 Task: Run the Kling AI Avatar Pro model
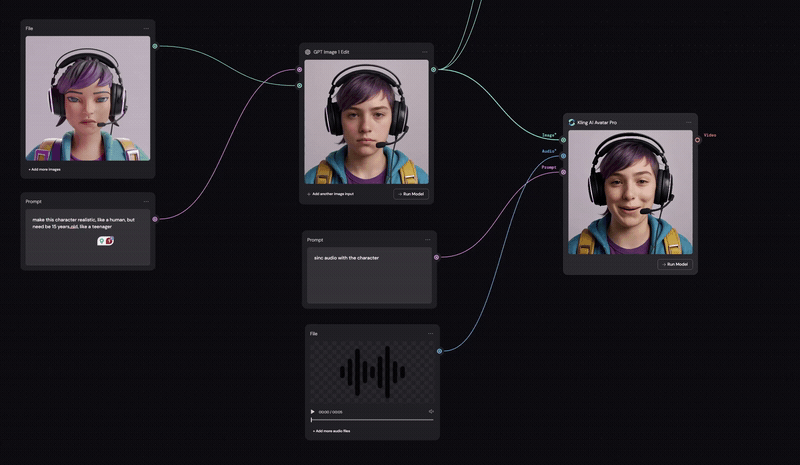coord(675,264)
